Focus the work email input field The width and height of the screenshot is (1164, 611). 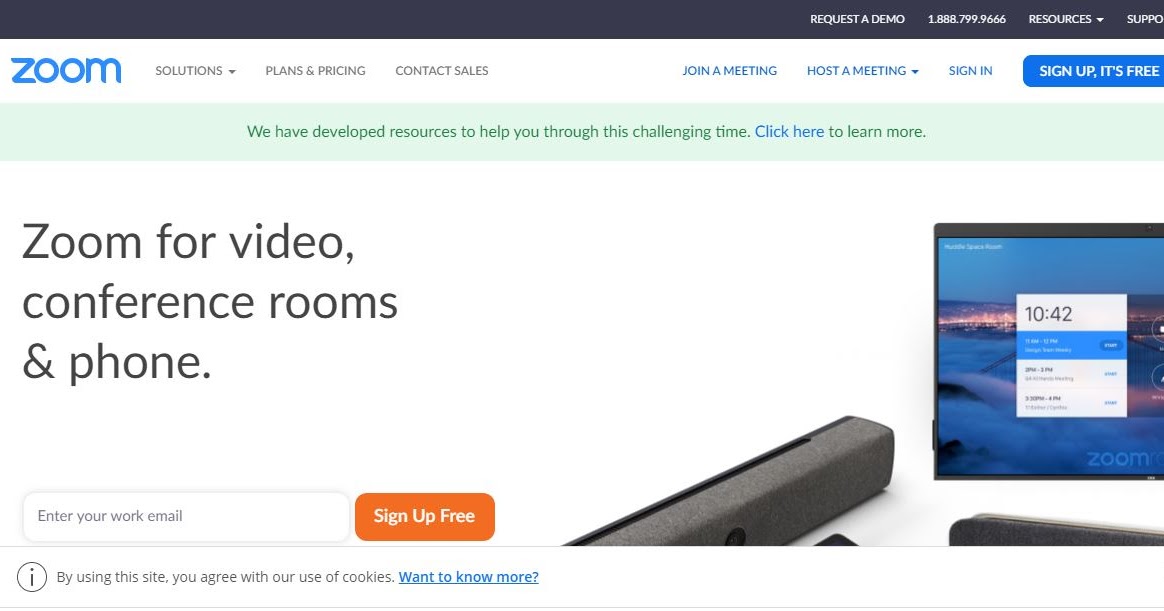click(x=186, y=517)
